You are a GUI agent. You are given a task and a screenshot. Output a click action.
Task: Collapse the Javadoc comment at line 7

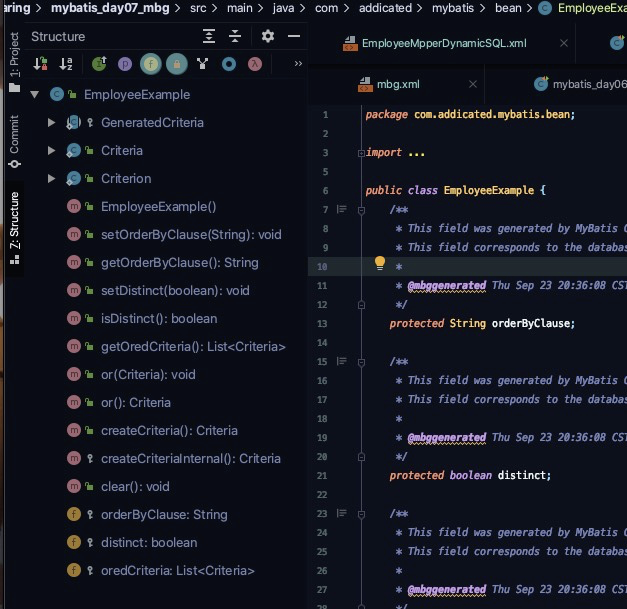coord(361,210)
